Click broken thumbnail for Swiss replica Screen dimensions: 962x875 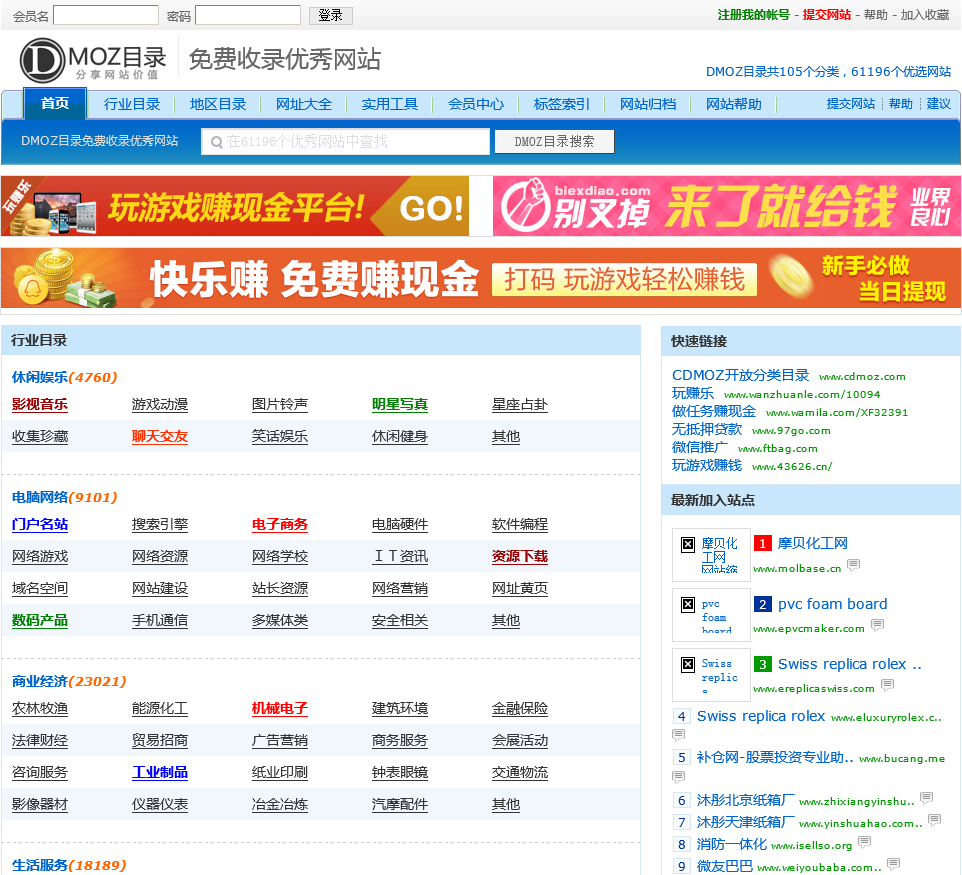point(711,675)
